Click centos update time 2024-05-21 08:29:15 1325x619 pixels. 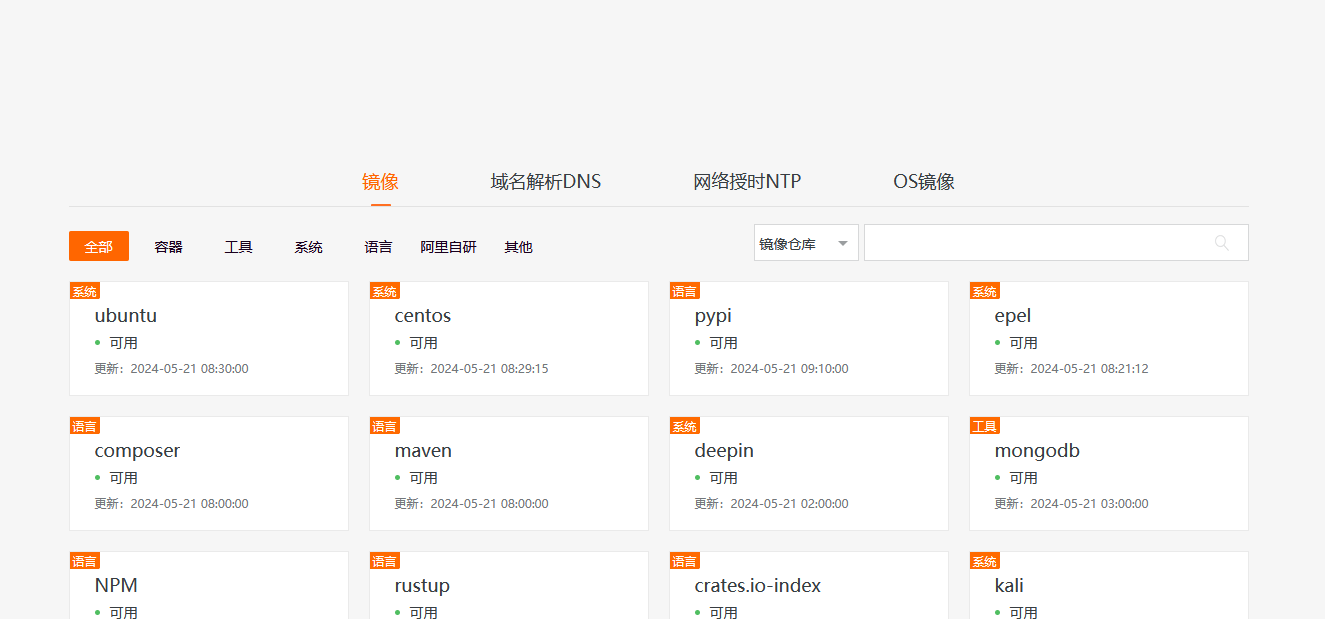[x=490, y=369]
